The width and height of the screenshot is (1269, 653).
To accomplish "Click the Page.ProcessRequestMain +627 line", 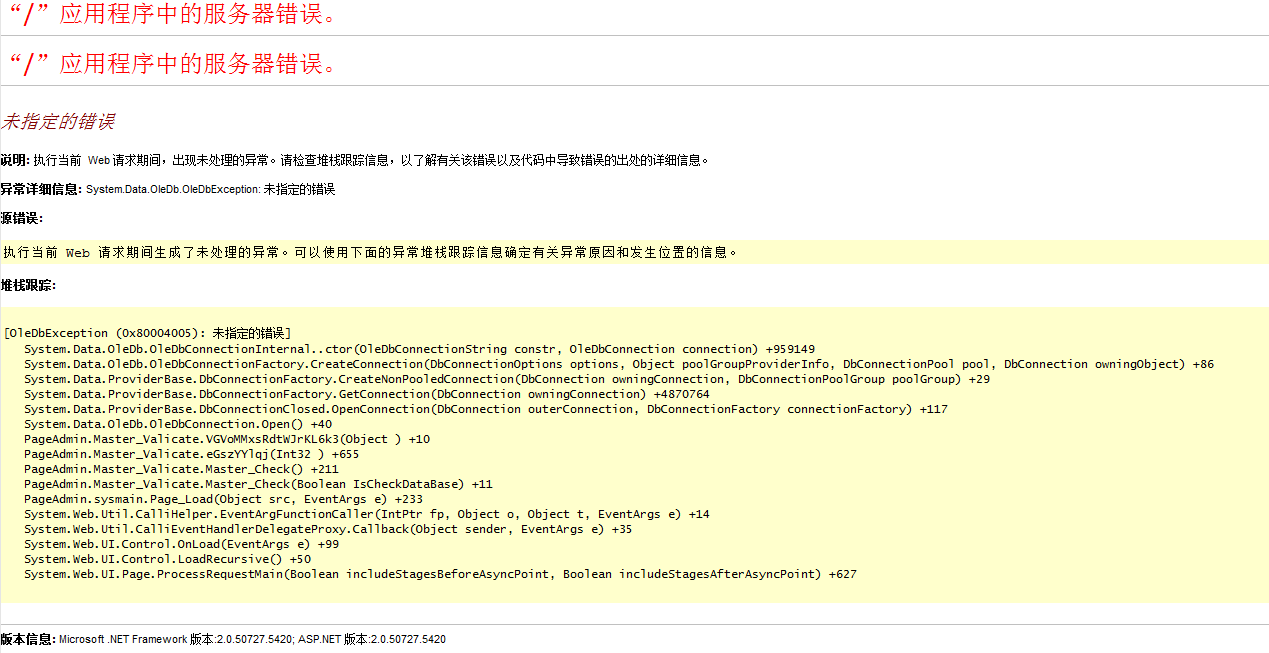I will click(x=440, y=574).
